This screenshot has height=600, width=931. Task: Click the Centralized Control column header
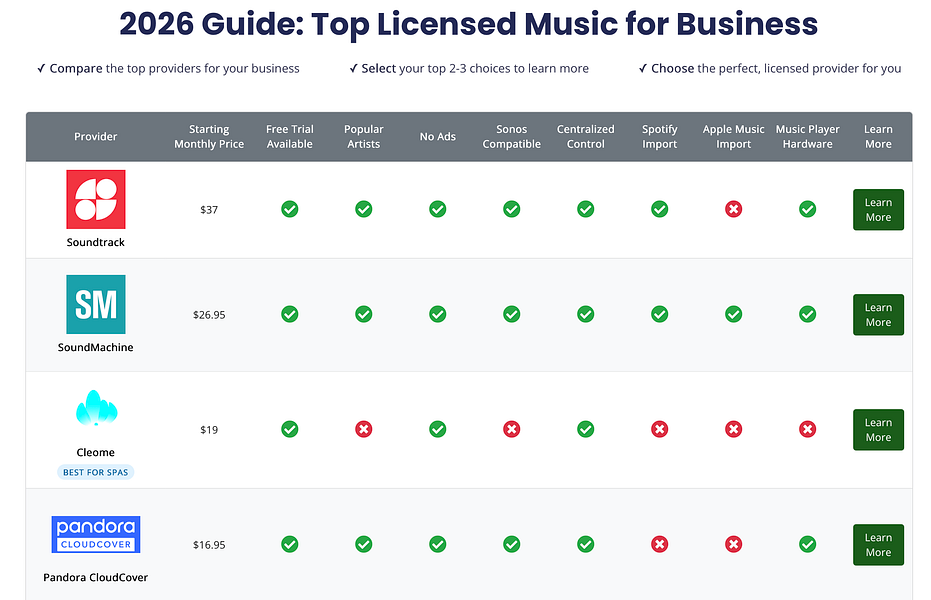tap(585, 136)
